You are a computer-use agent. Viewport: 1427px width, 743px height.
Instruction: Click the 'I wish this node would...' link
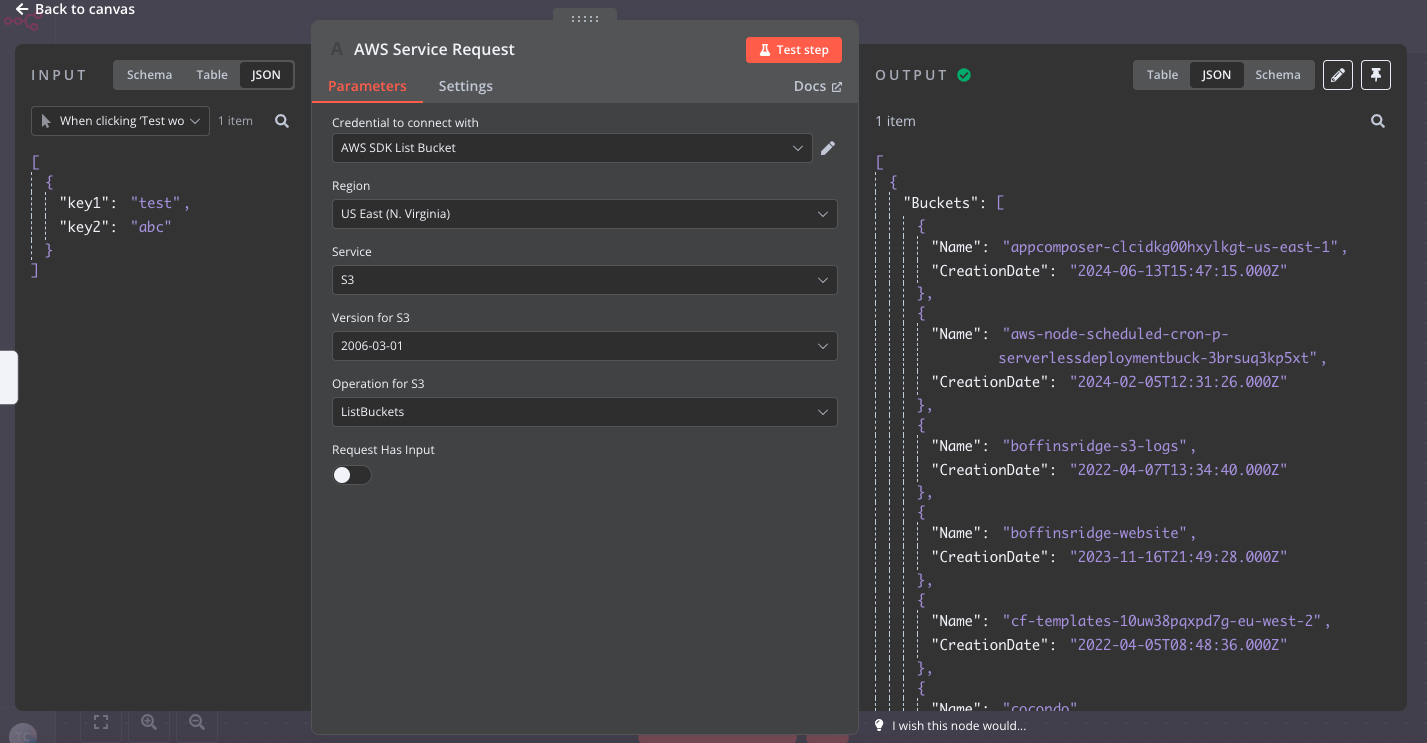point(959,726)
